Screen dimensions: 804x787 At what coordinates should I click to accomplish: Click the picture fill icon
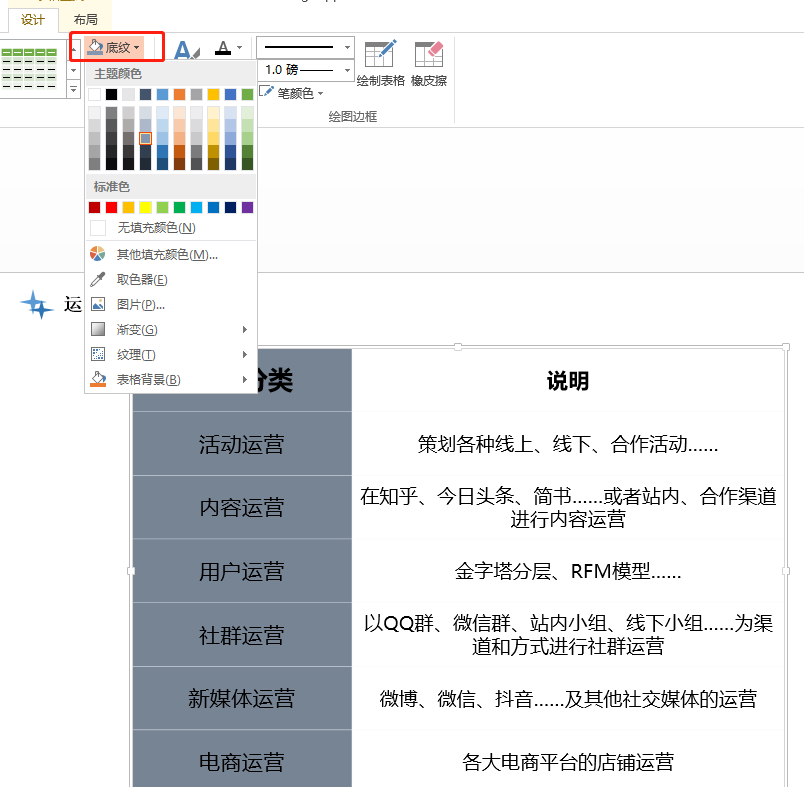coord(97,304)
